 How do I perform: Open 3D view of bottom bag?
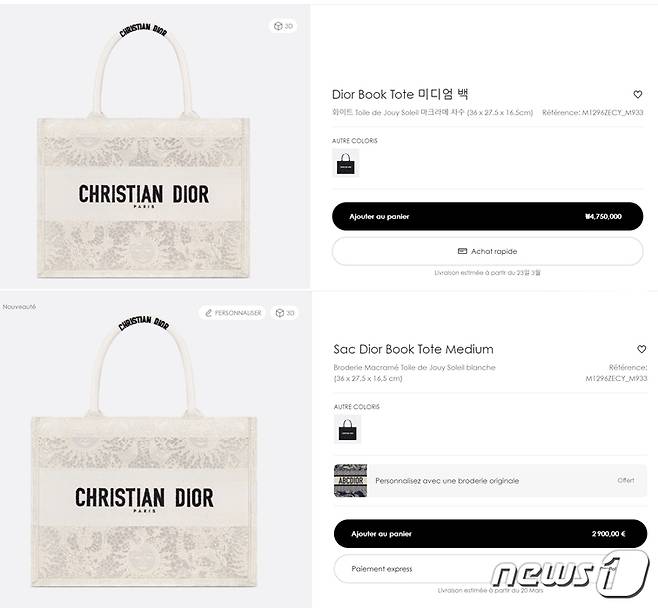pyautogui.click(x=285, y=313)
